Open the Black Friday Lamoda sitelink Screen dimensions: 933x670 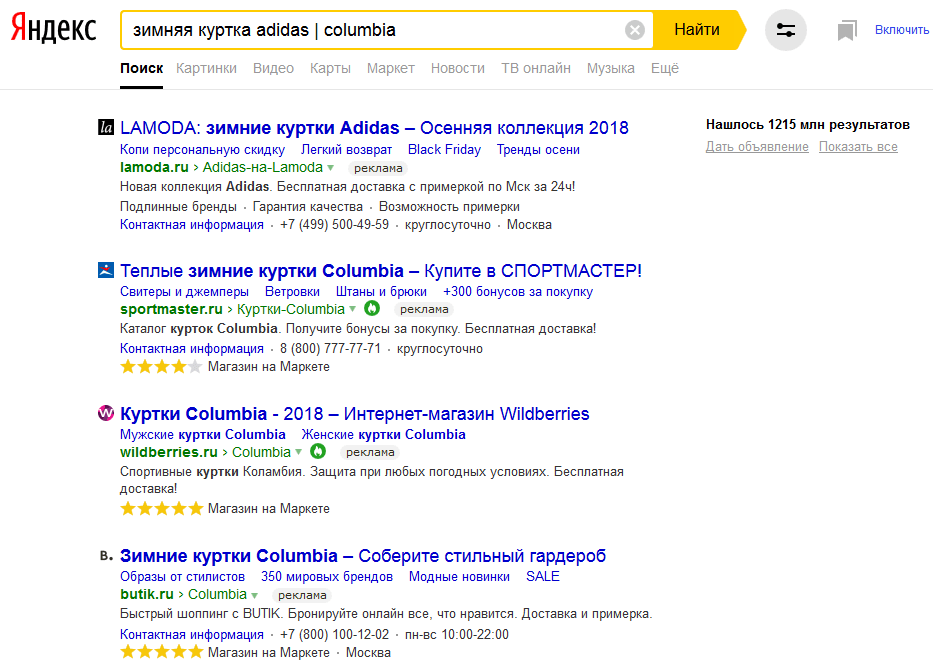pos(444,149)
